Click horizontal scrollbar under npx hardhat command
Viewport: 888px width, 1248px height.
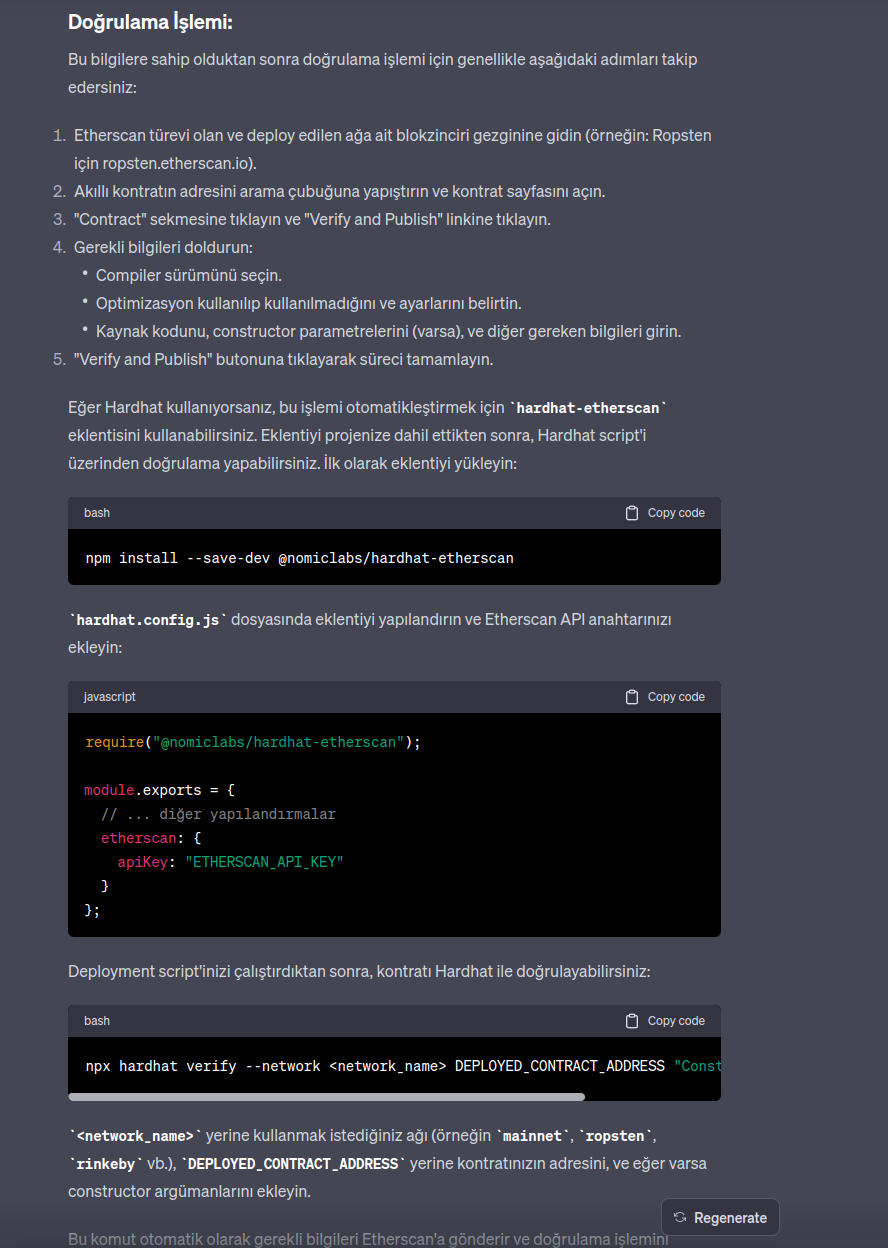coord(327,1097)
